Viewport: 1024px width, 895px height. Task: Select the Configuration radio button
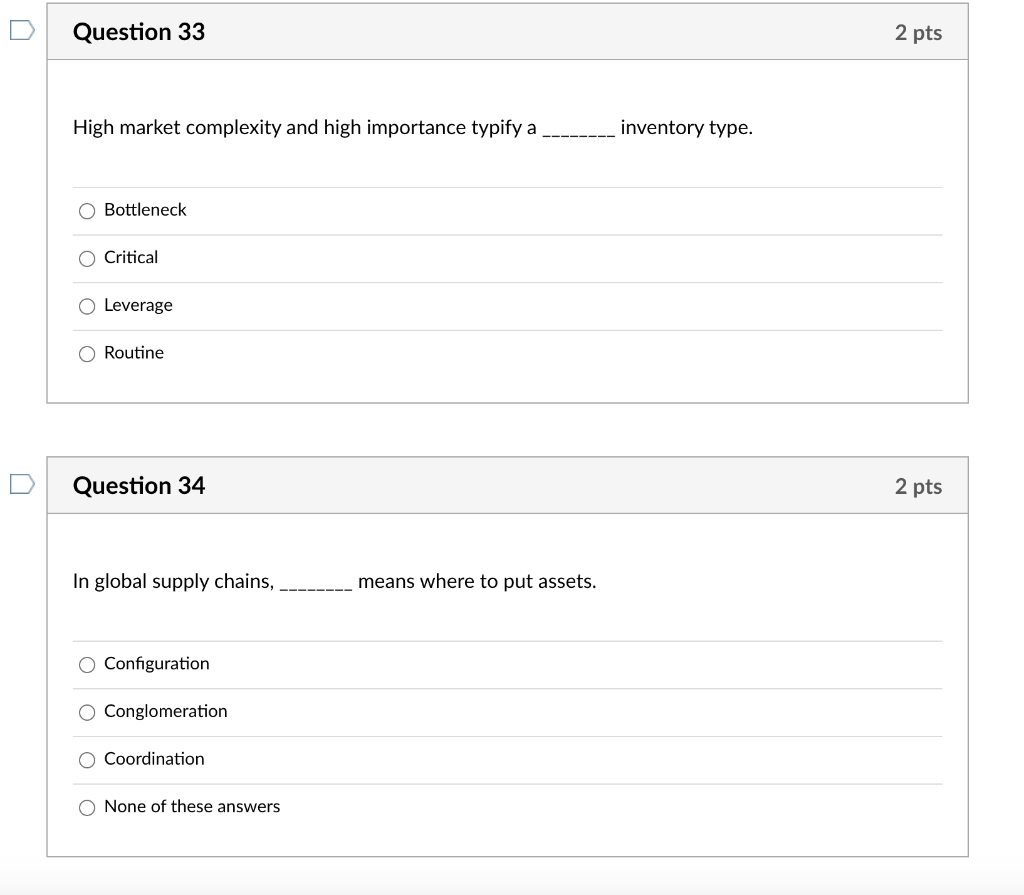(87, 665)
